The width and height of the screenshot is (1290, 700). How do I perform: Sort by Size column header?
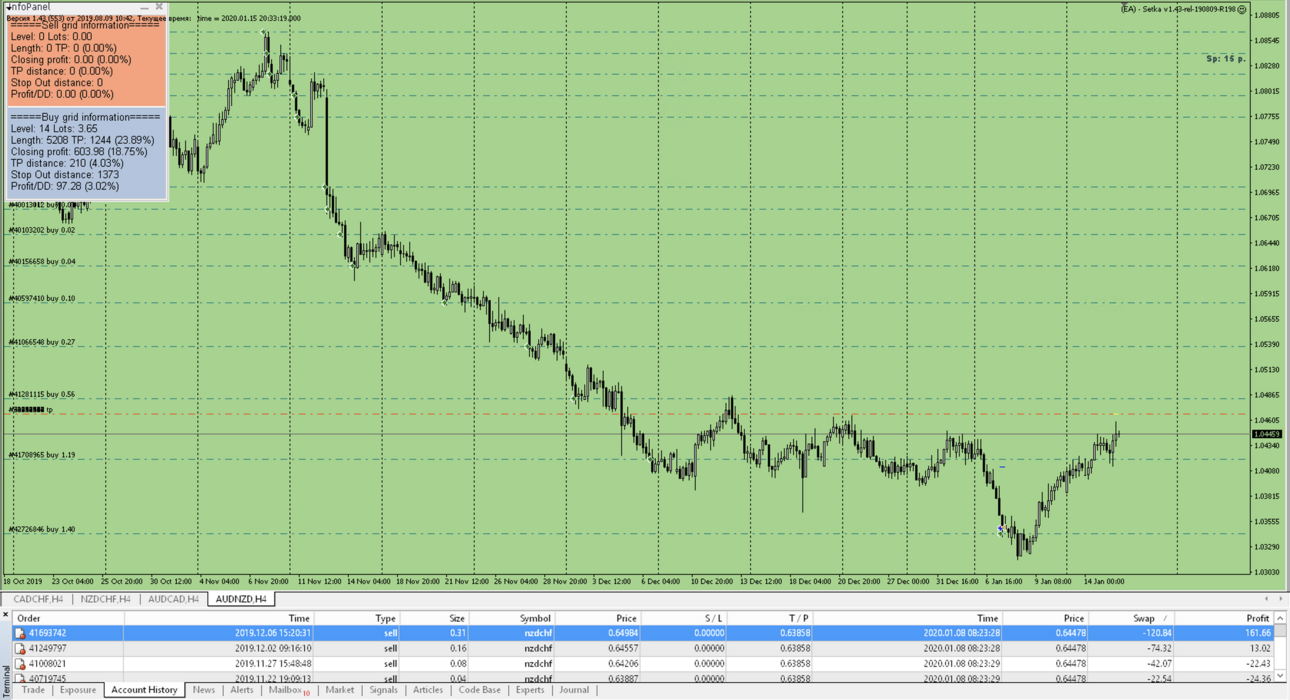(435, 618)
